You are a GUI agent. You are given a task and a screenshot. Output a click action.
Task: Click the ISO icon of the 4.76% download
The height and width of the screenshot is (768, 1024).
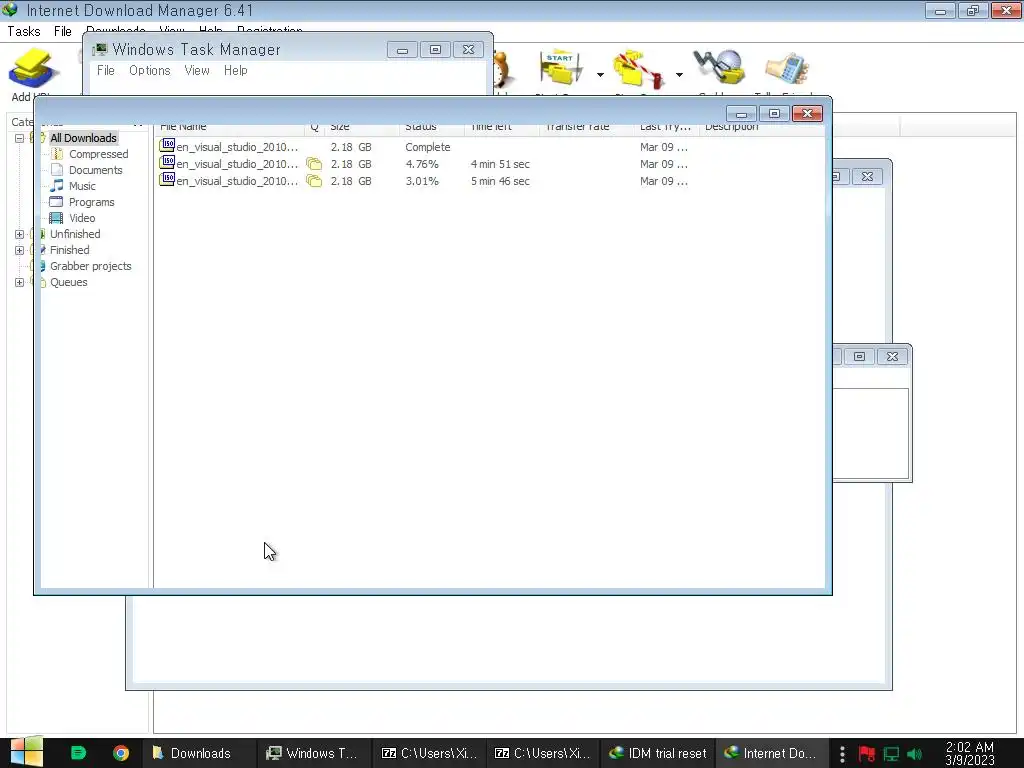coord(167,163)
